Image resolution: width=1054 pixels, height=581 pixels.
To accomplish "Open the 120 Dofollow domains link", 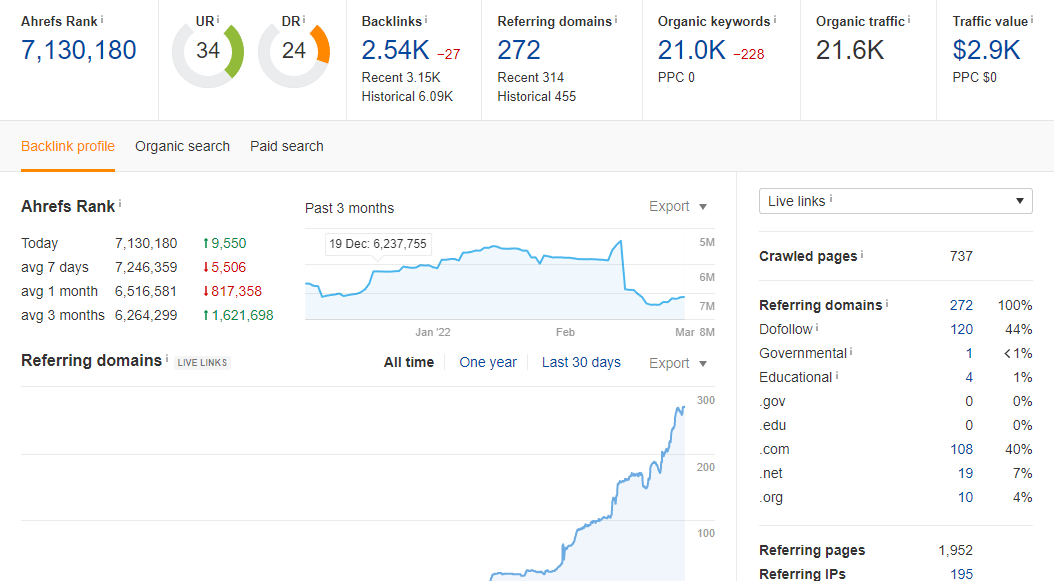I will click(x=961, y=330).
